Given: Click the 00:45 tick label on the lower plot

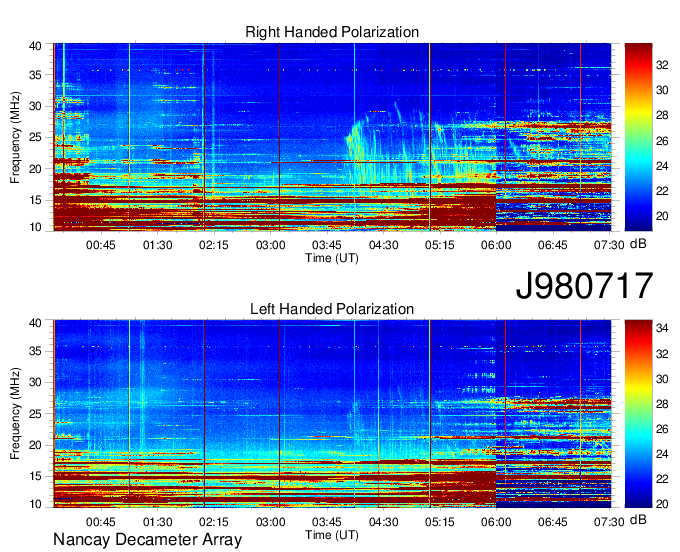Looking at the screenshot, I should pos(101,522).
